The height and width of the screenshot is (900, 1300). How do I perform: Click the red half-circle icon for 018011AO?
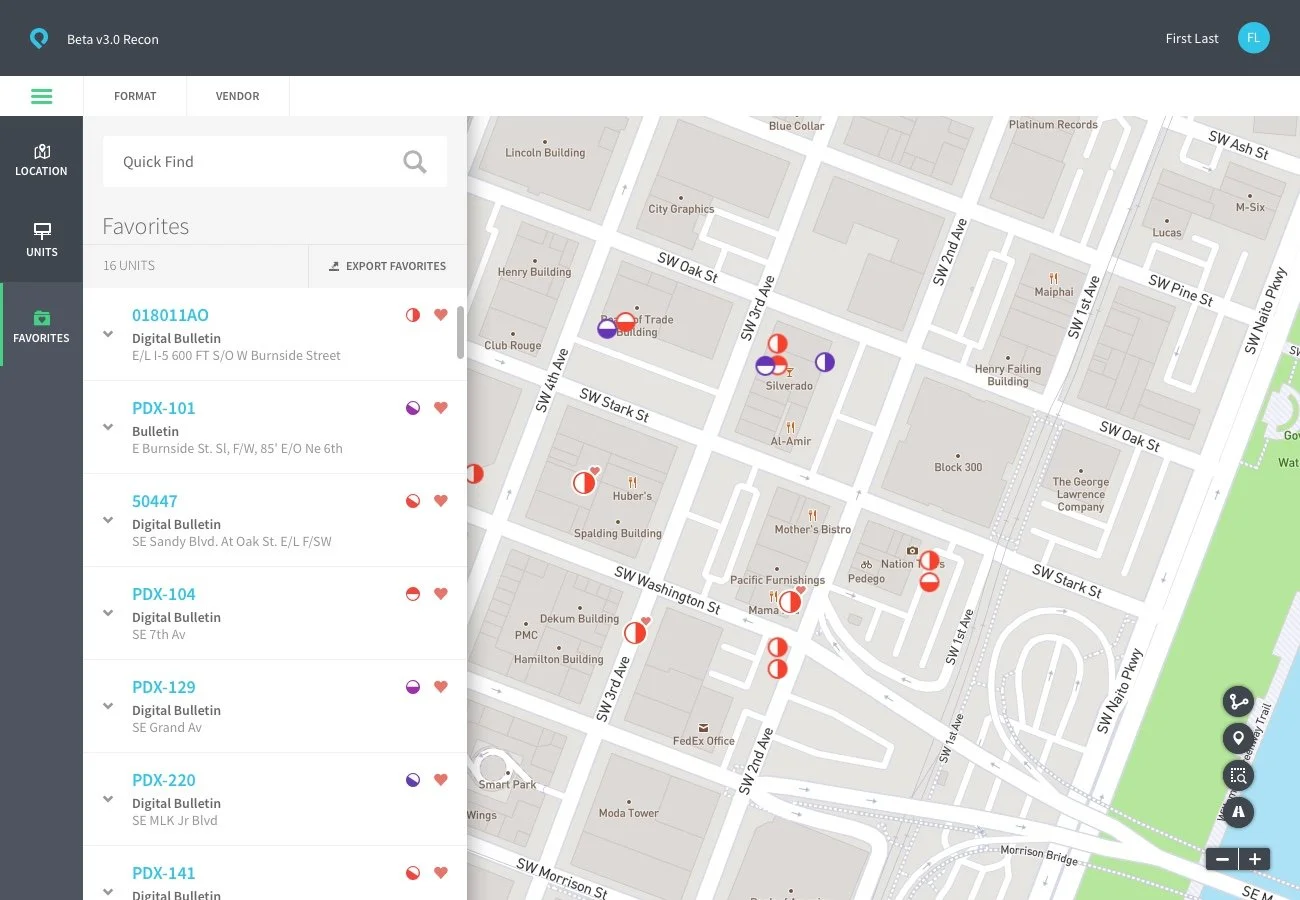tap(413, 315)
